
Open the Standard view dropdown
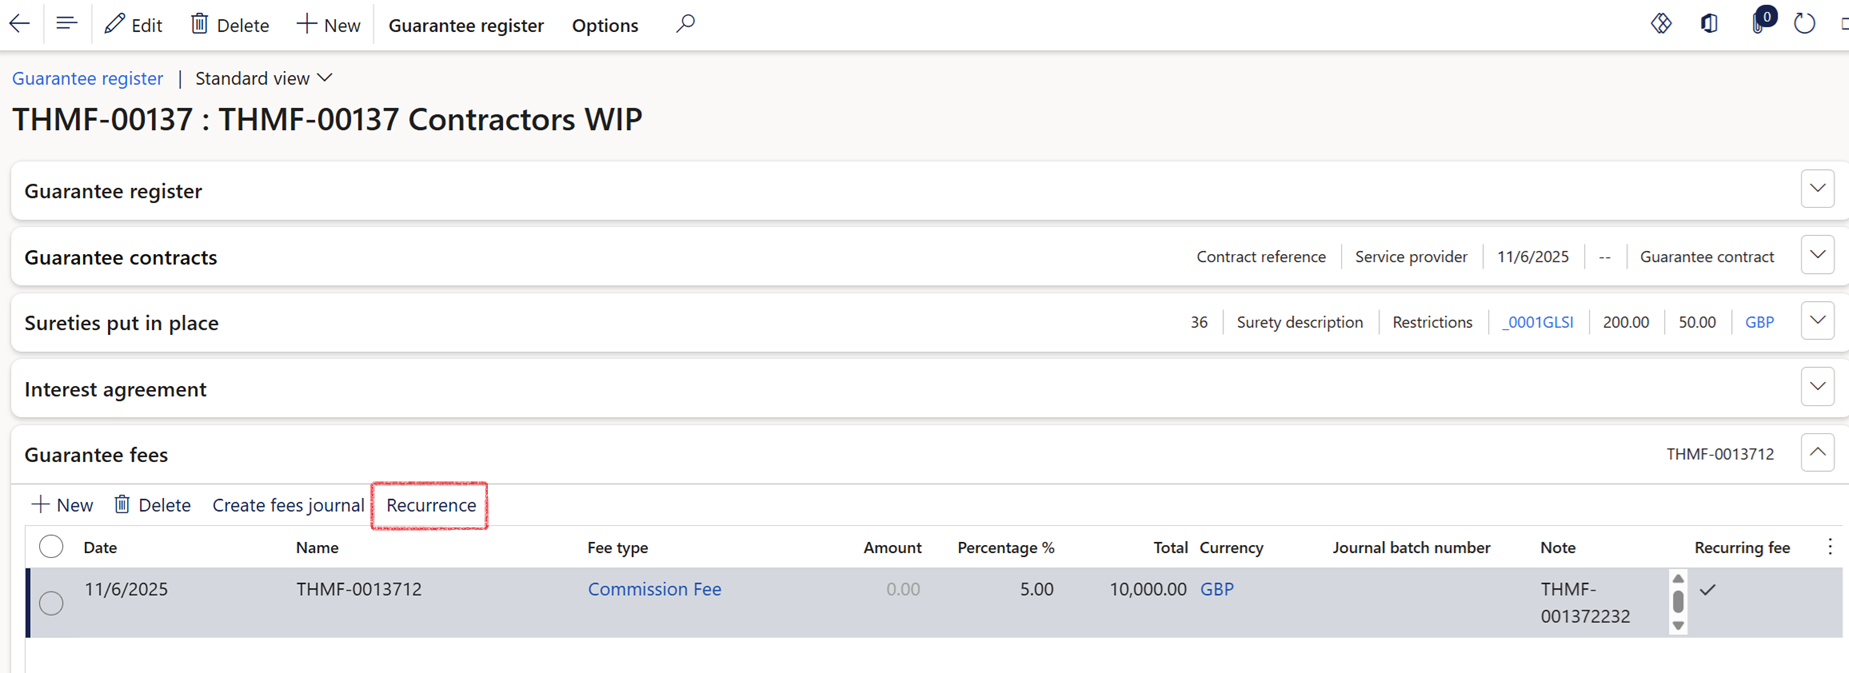tap(264, 78)
